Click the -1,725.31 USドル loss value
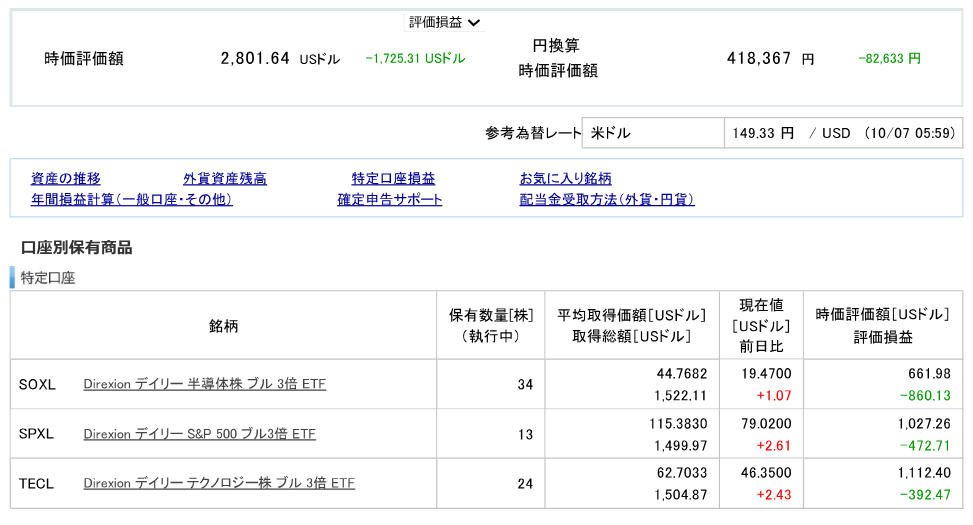Viewport: 973px width, 525px height. (415, 58)
